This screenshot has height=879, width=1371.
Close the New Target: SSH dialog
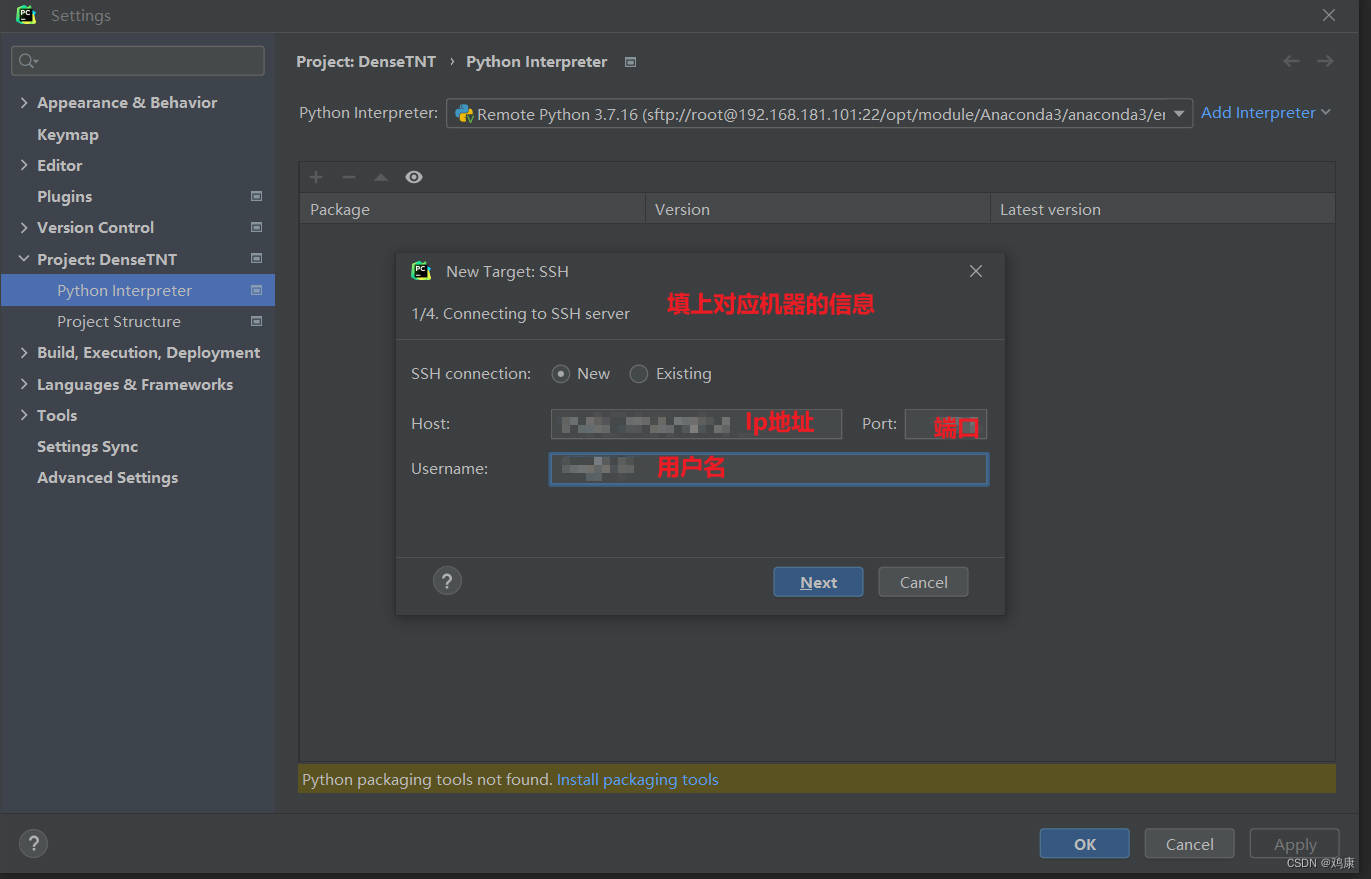pos(976,271)
